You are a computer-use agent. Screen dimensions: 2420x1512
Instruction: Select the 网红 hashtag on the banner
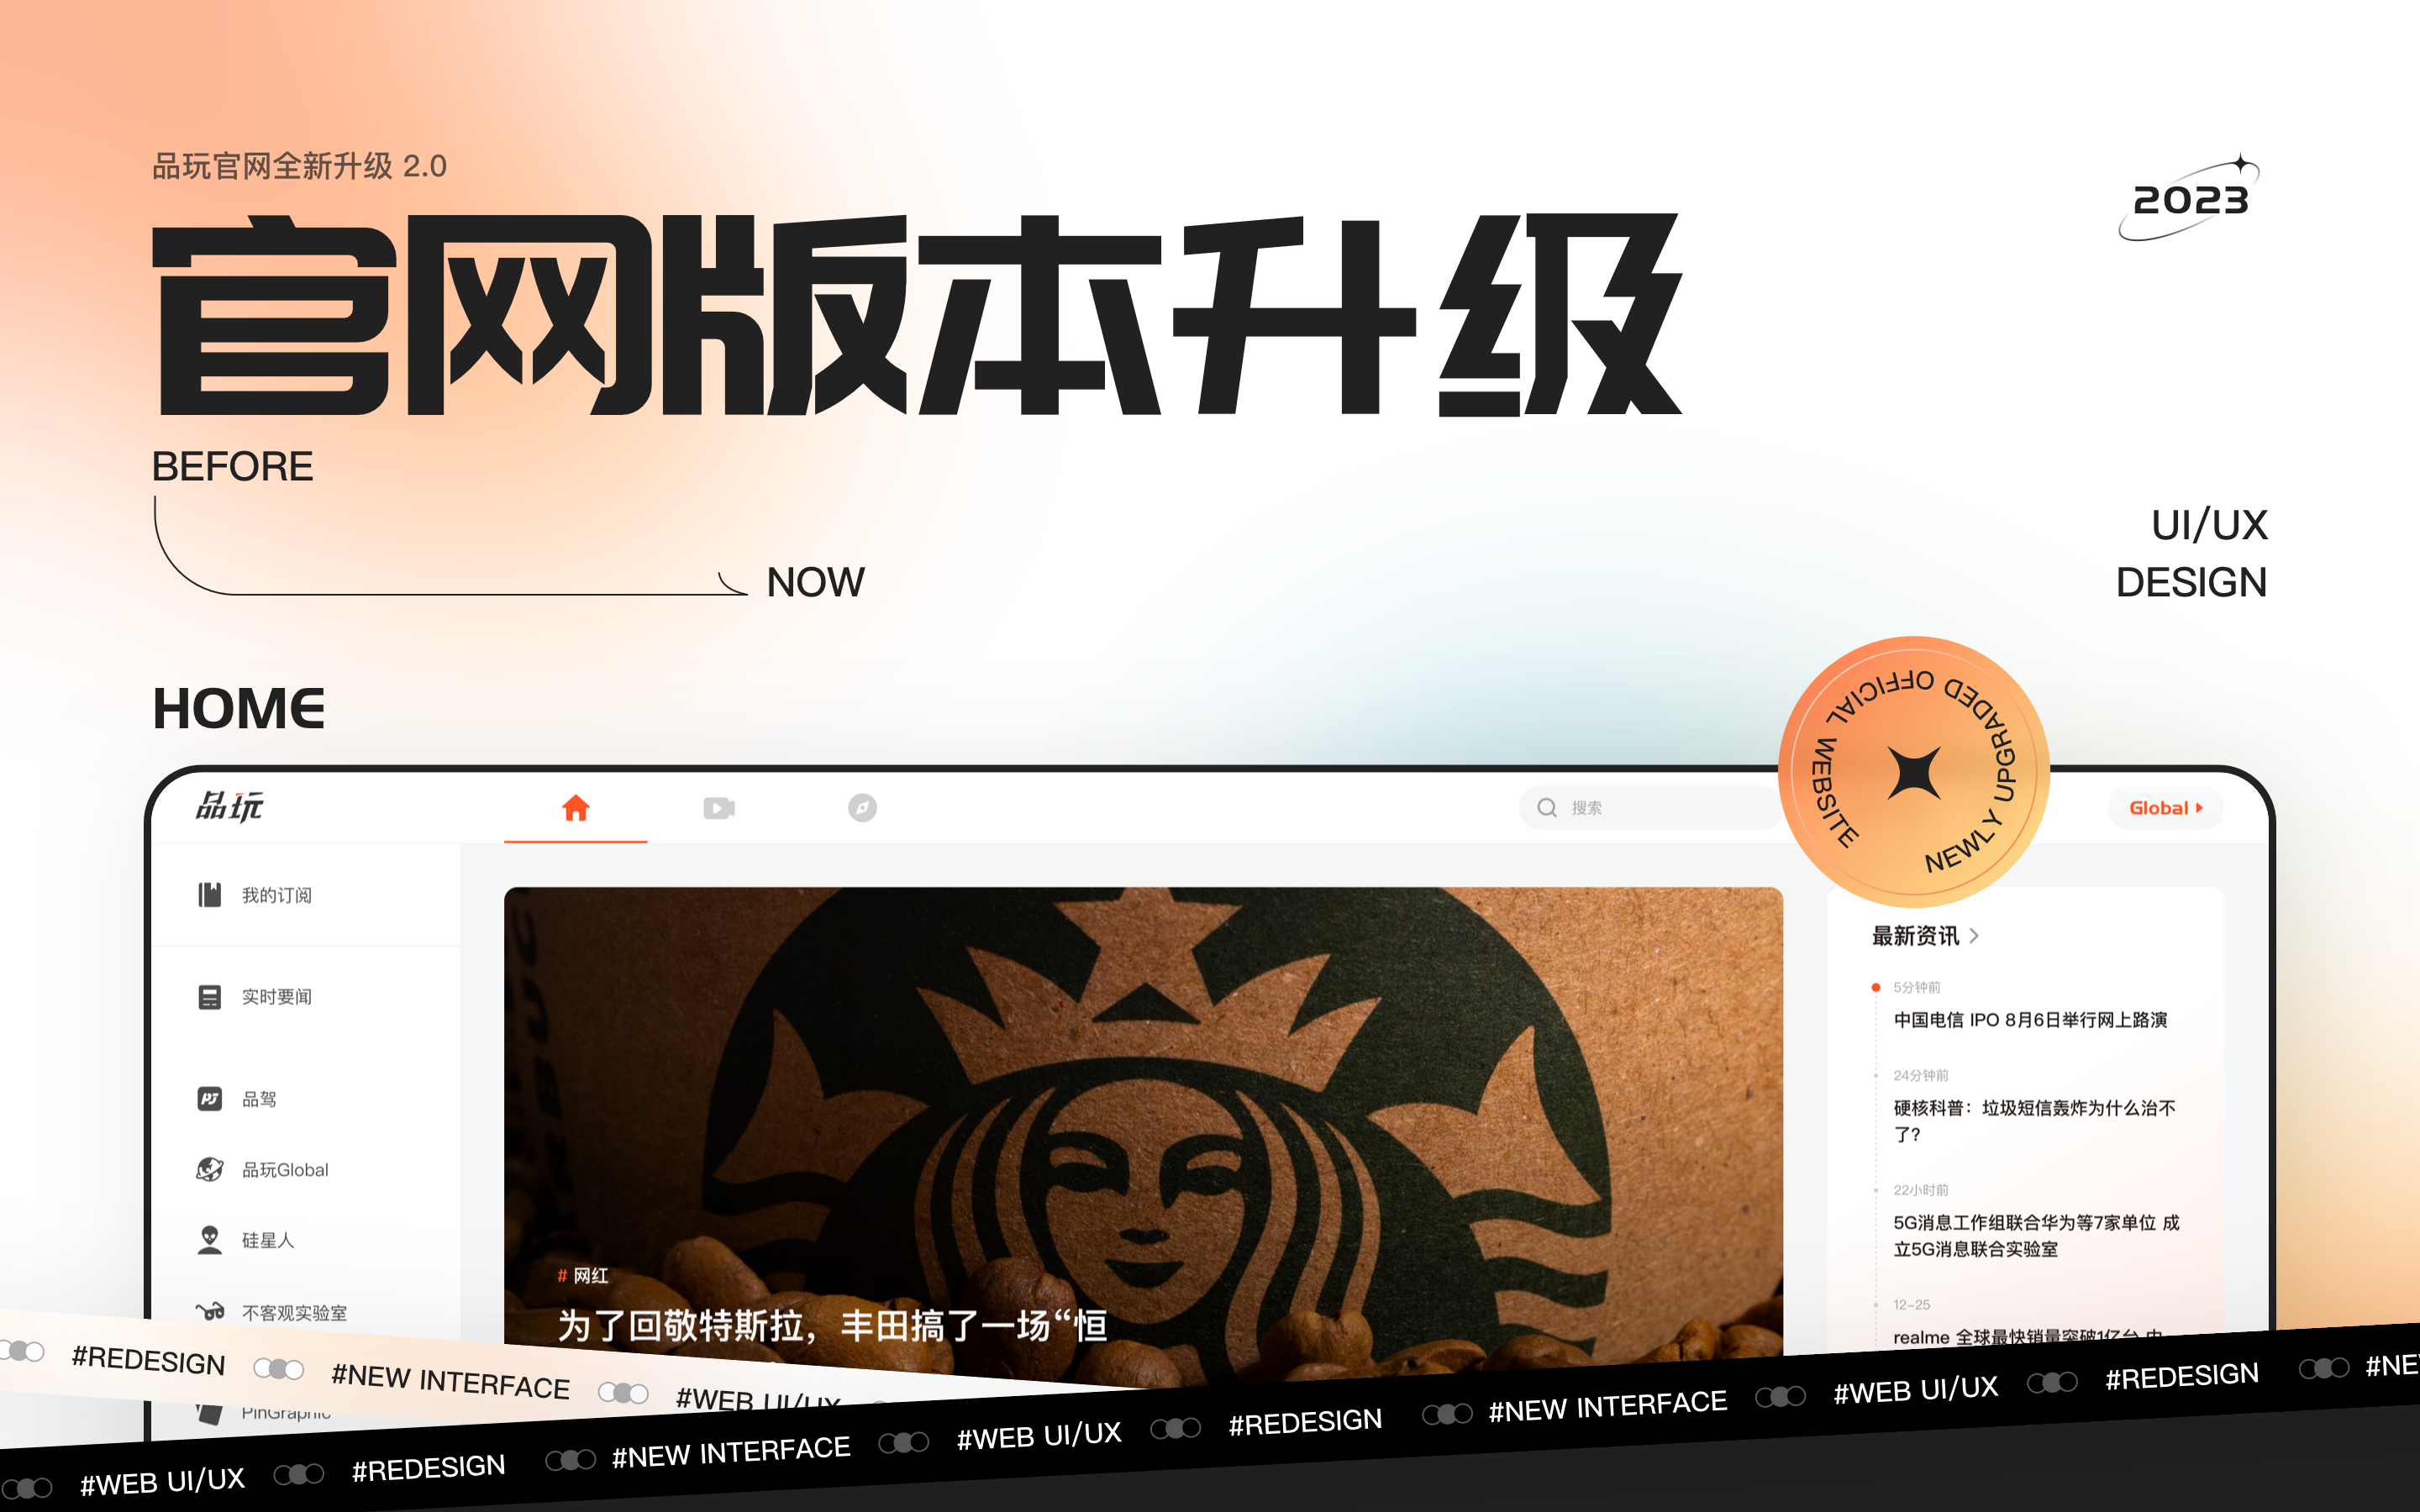tap(589, 1275)
